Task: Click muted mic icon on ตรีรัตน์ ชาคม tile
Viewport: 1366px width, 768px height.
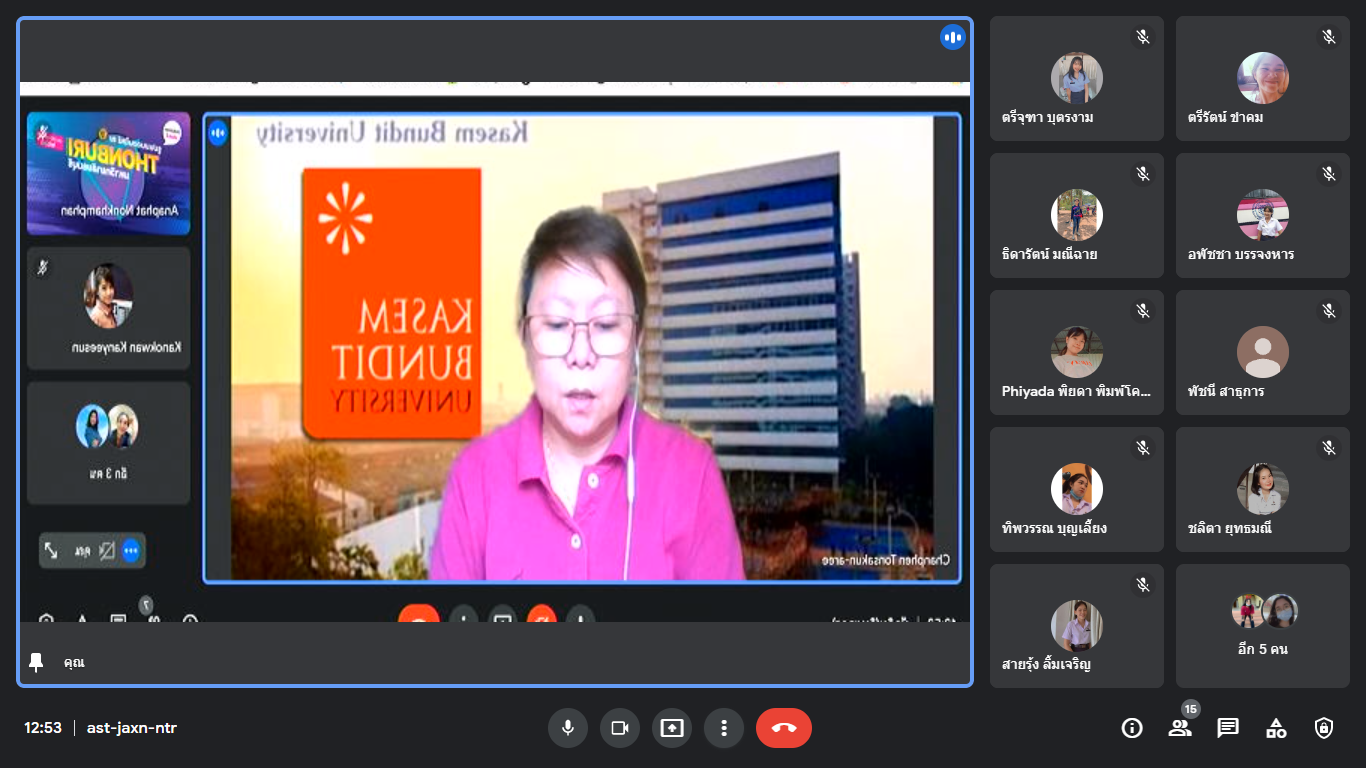Action: click(1329, 37)
